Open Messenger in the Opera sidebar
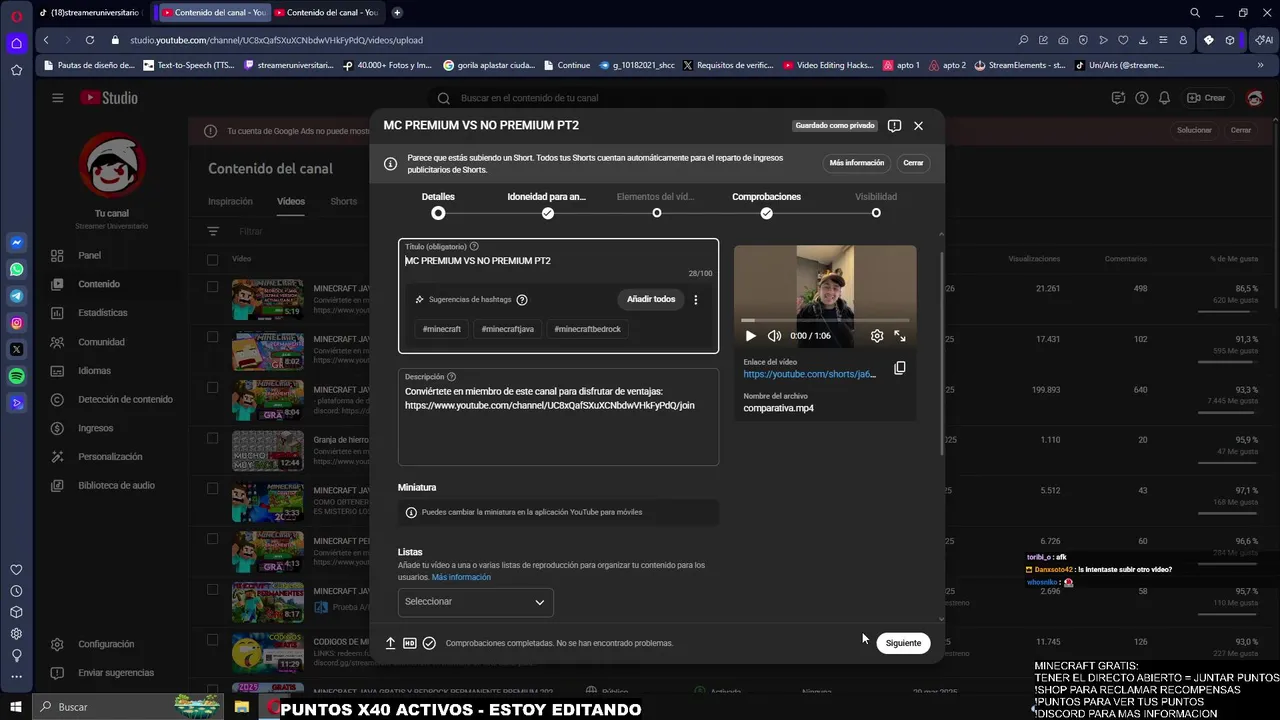 point(16,242)
